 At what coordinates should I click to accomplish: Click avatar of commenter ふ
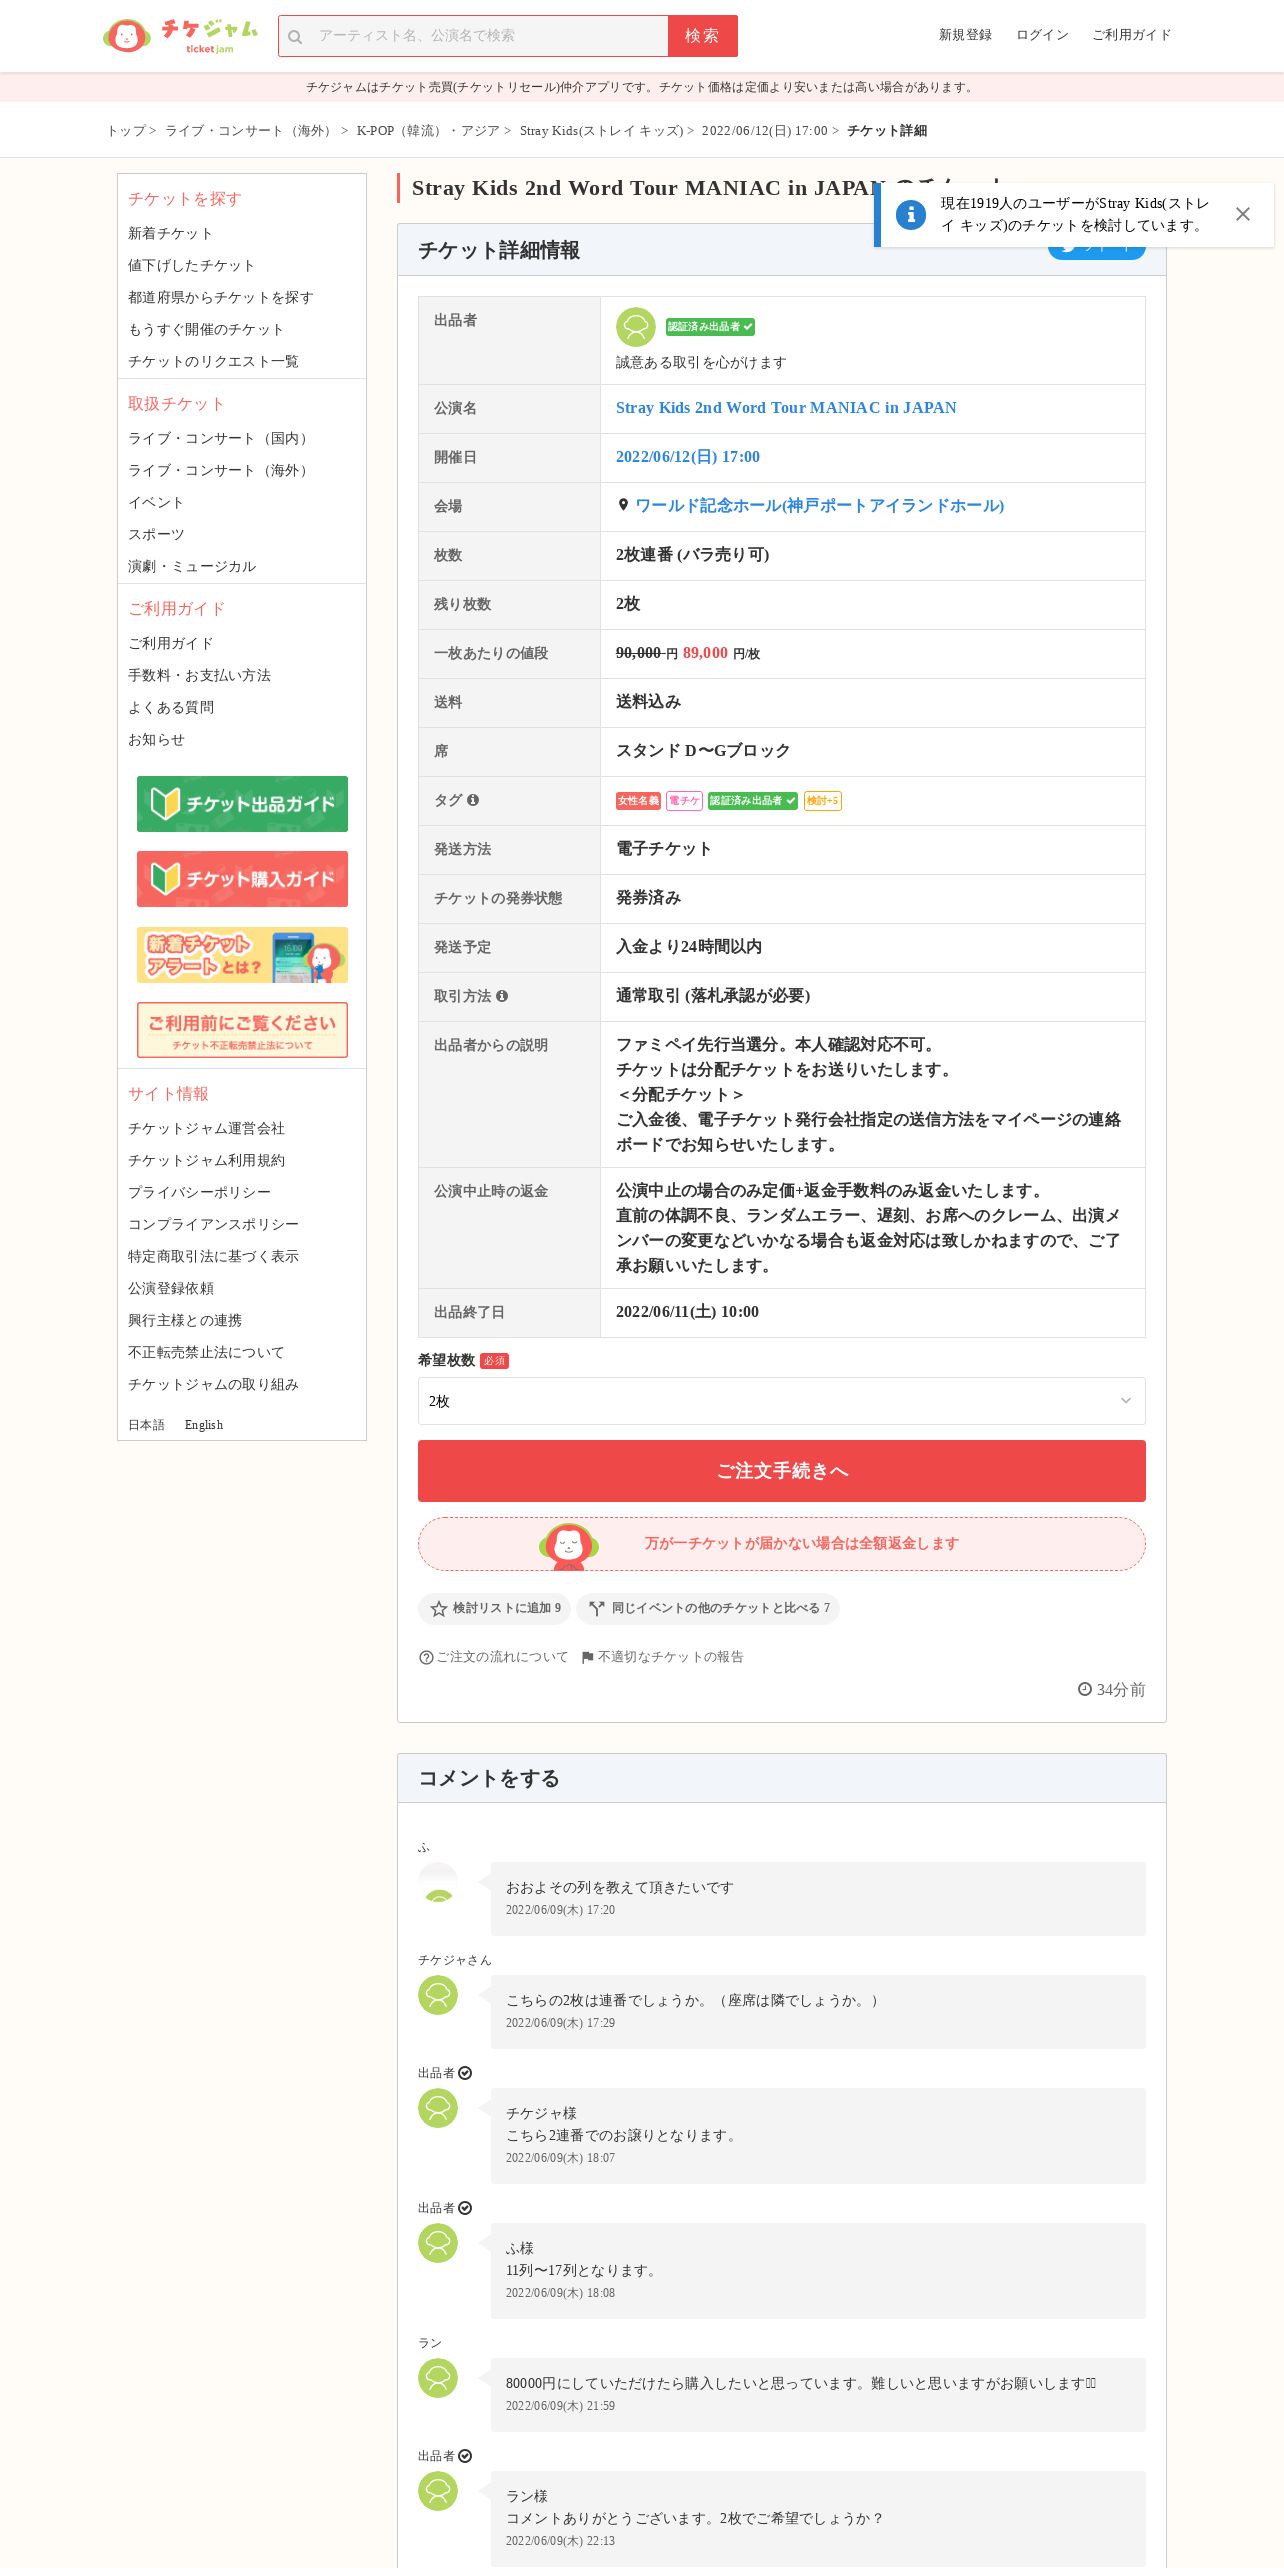click(x=438, y=1882)
